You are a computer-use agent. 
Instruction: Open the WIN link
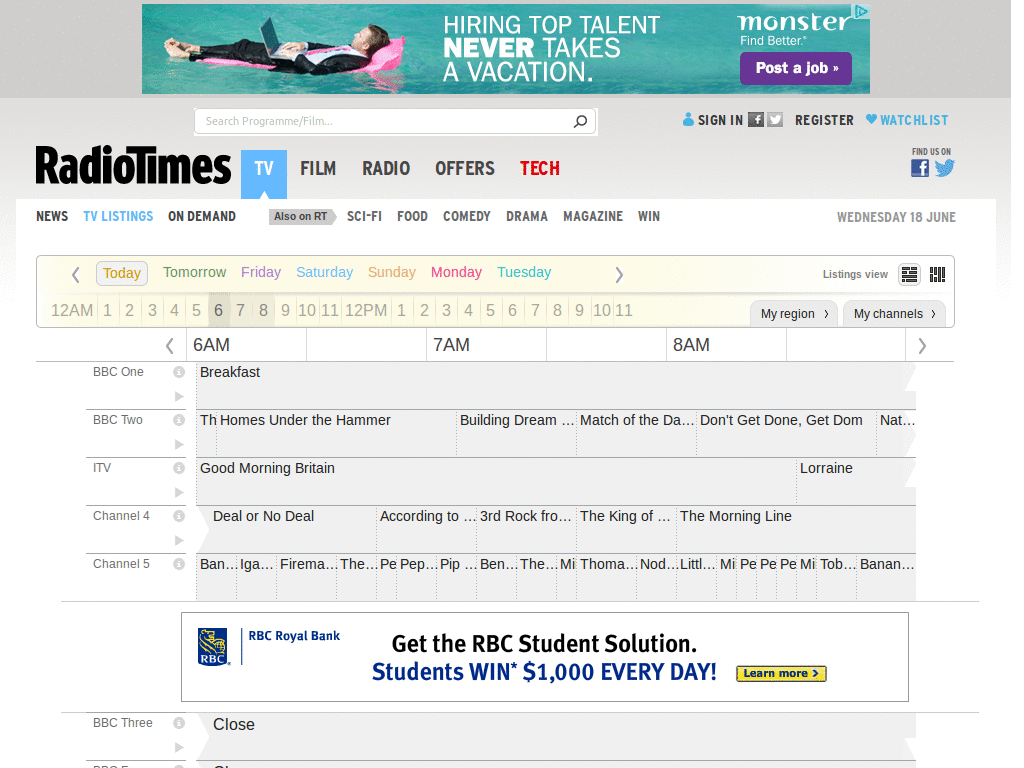coord(648,216)
